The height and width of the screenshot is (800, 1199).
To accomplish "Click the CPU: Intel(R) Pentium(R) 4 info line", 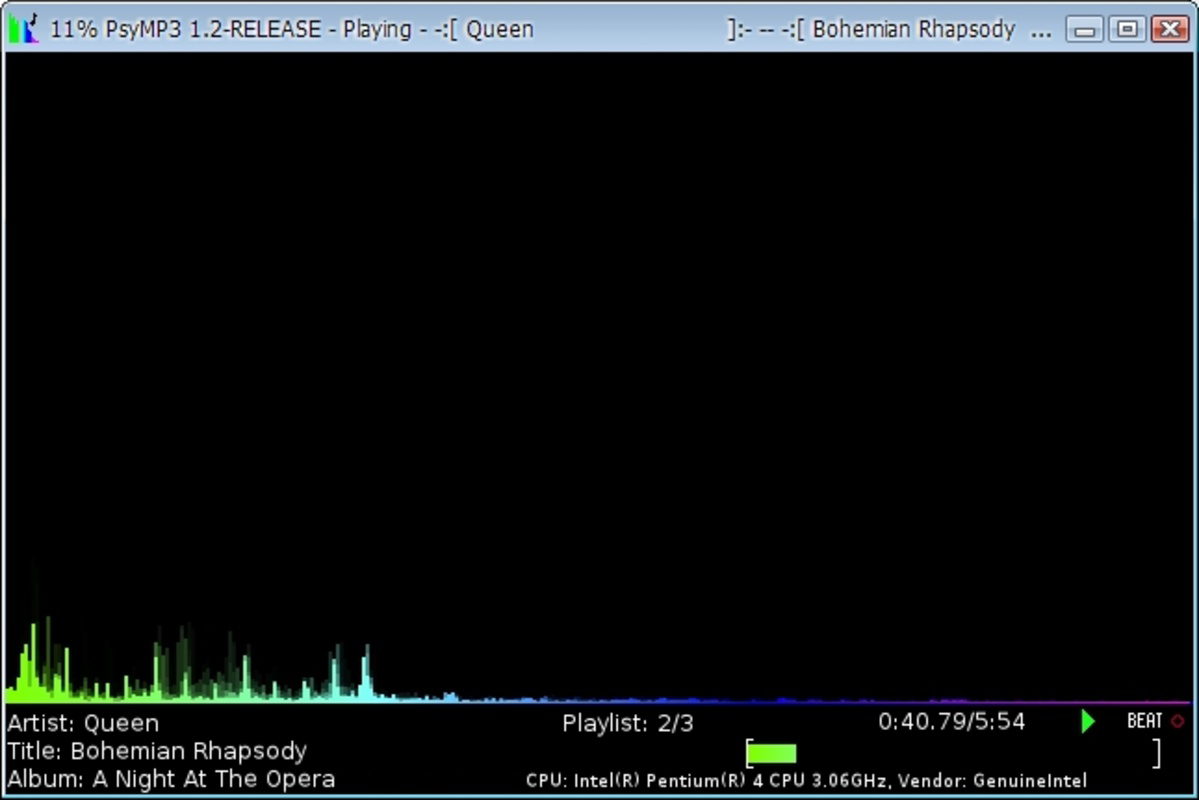I will (x=806, y=781).
